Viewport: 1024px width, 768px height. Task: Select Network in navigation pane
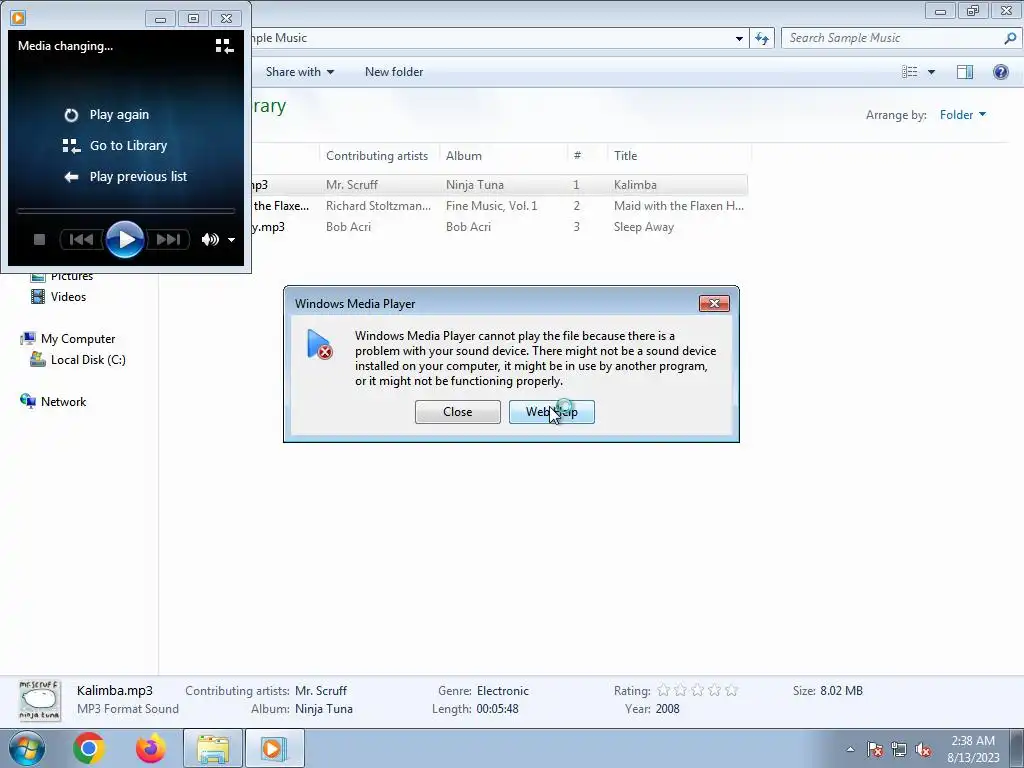tap(63, 402)
